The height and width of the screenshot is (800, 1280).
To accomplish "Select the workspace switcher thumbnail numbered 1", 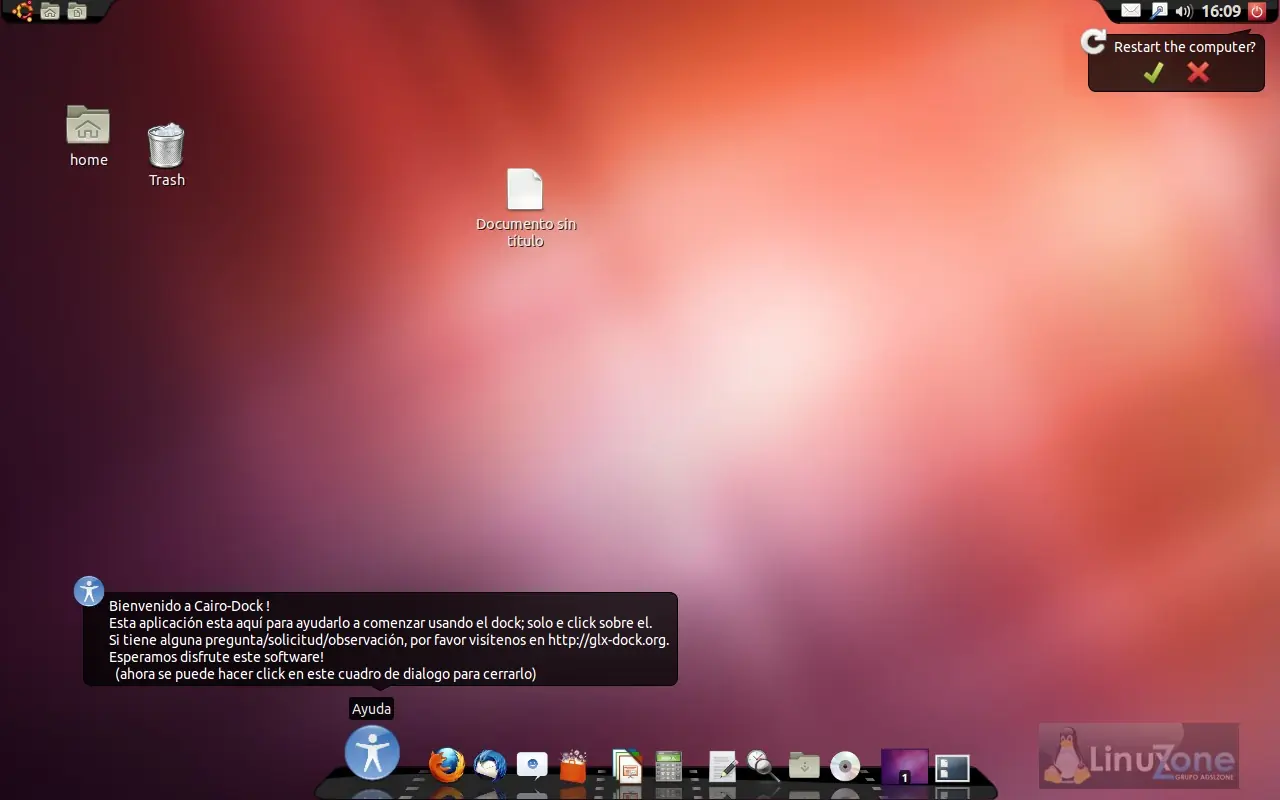I will (x=904, y=766).
